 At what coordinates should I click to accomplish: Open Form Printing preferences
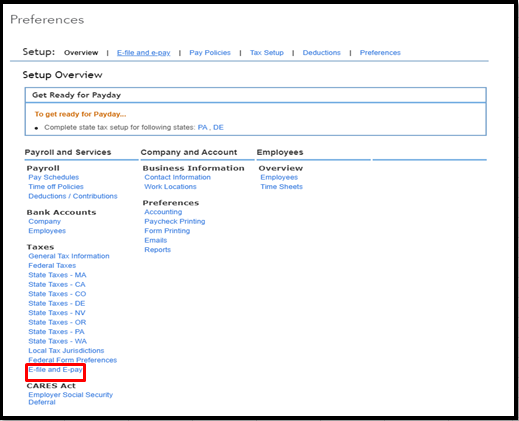(167, 231)
